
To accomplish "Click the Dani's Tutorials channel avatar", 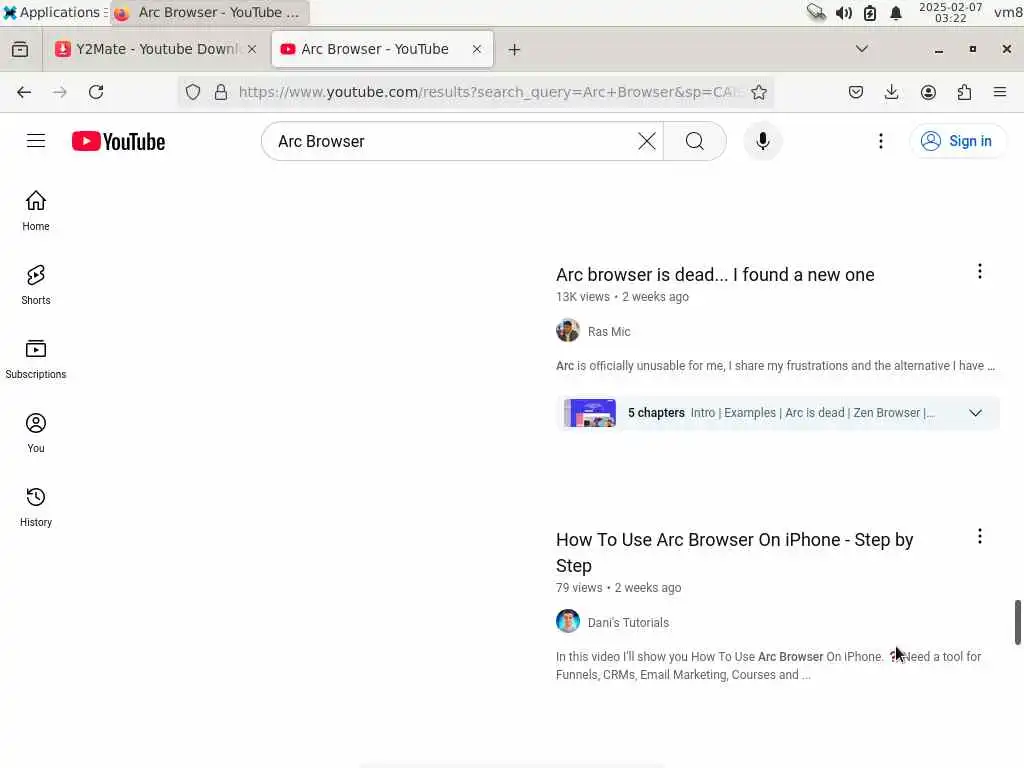I will 568,622.
